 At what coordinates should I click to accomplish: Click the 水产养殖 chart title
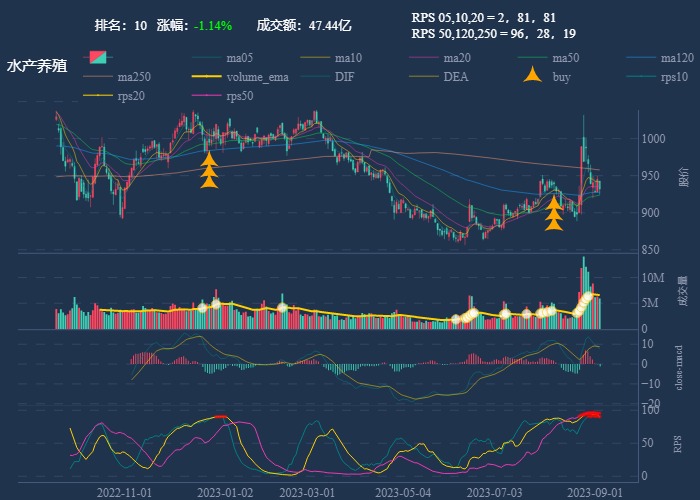37,66
